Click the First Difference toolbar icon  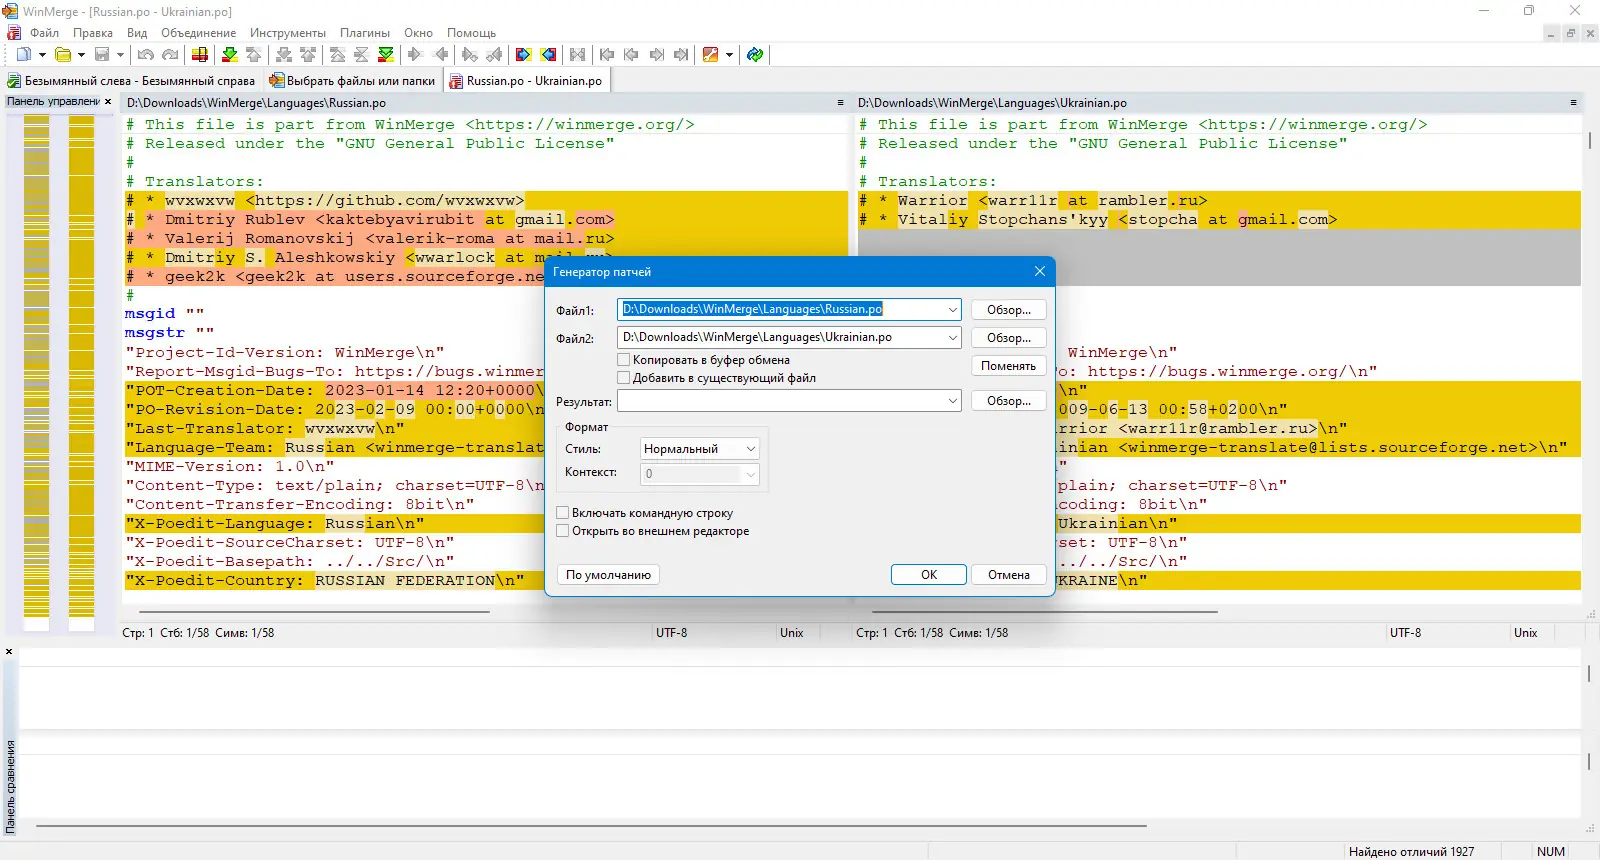click(338, 55)
